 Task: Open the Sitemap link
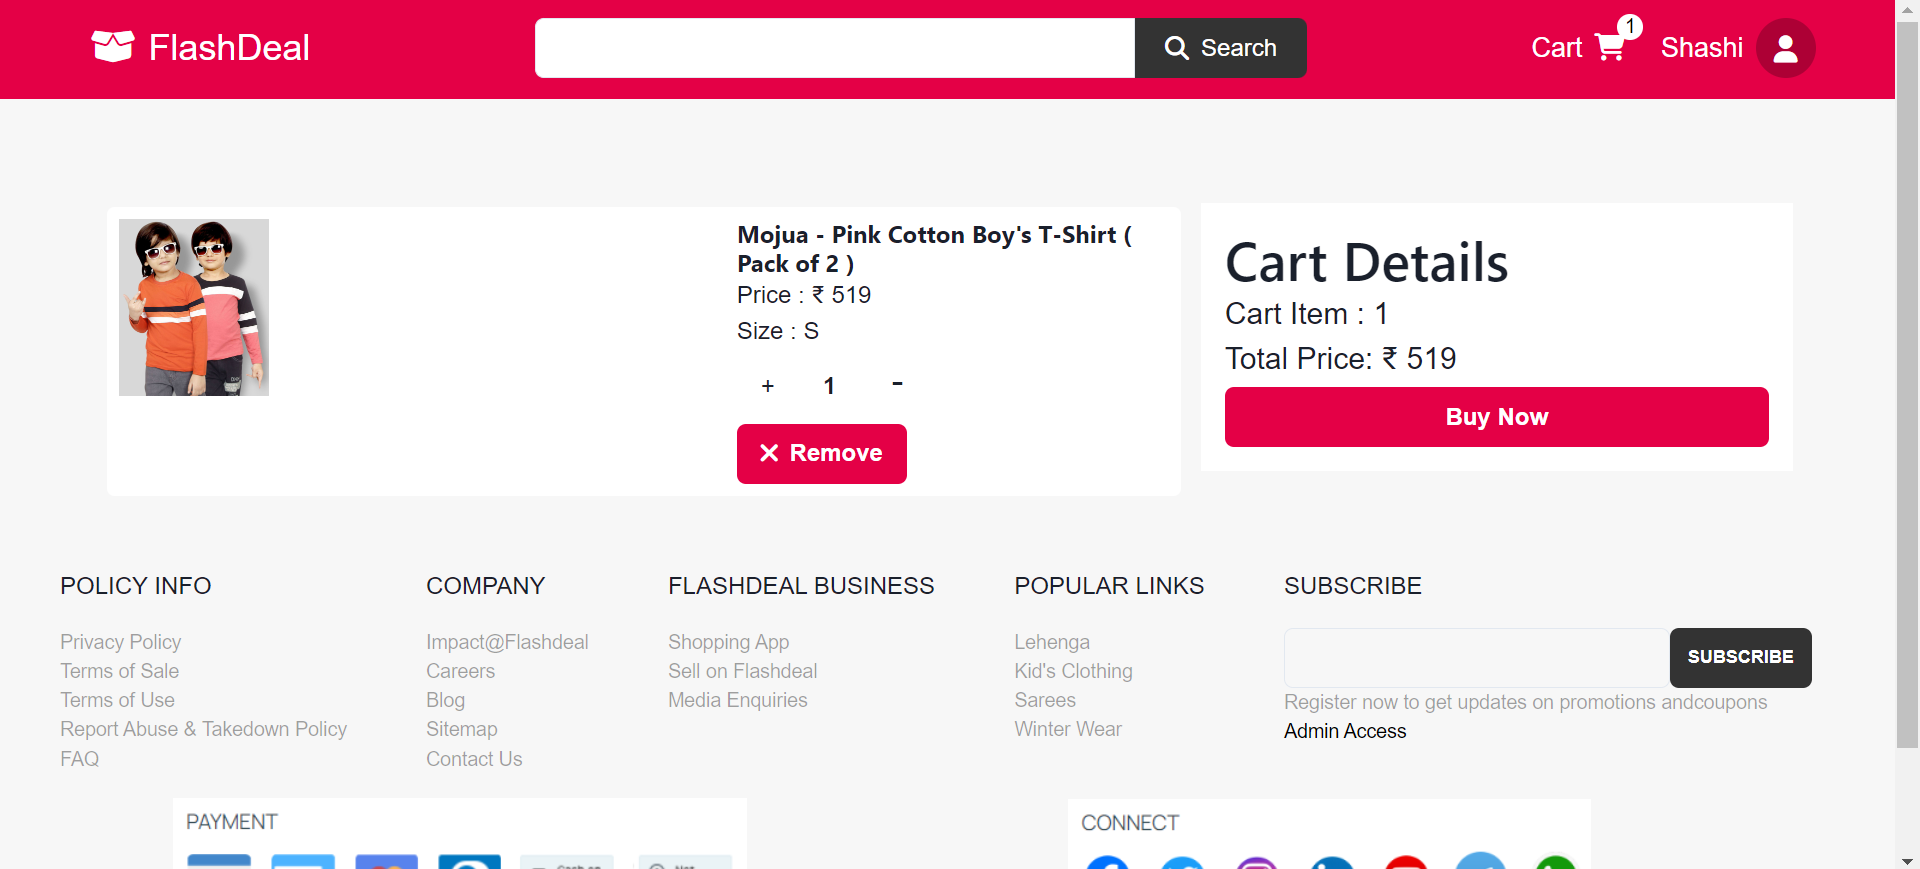tap(462, 729)
